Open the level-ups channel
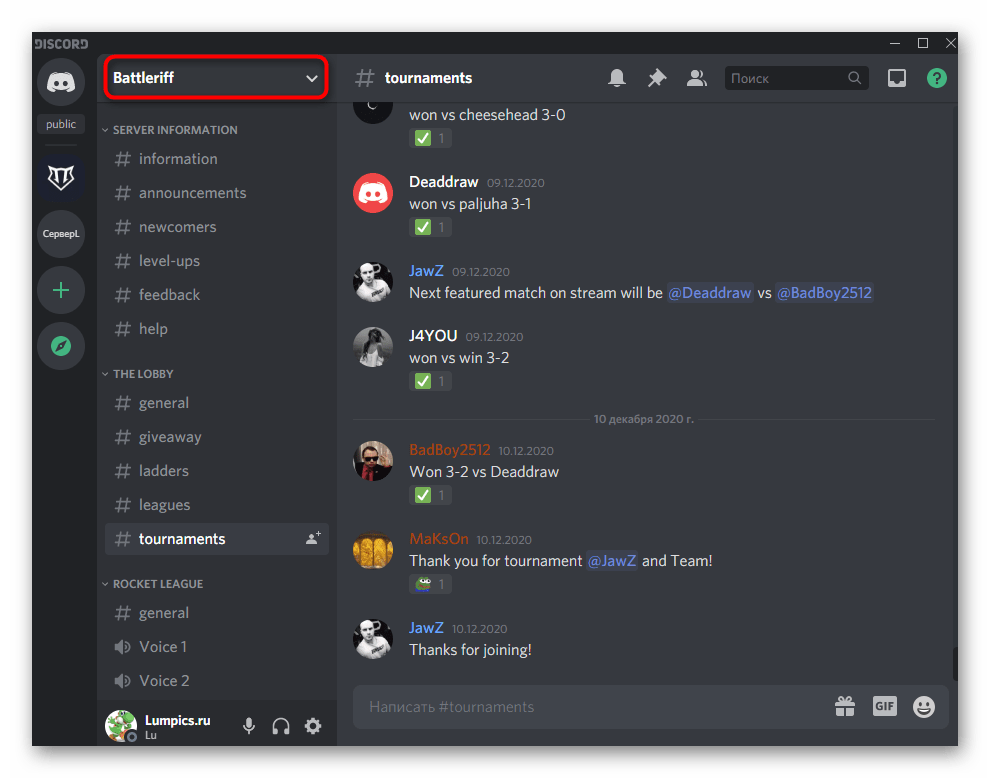The width and height of the screenshot is (990, 778). [x=217, y=261]
